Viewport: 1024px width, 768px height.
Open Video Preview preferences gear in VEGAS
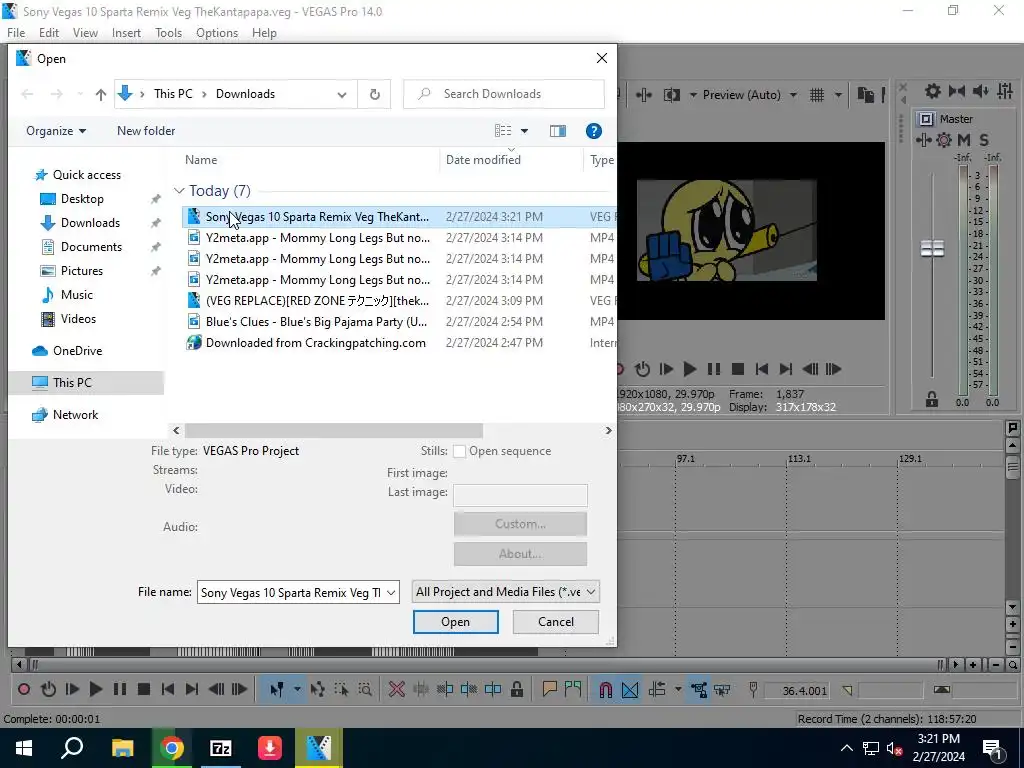(x=933, y=91)
